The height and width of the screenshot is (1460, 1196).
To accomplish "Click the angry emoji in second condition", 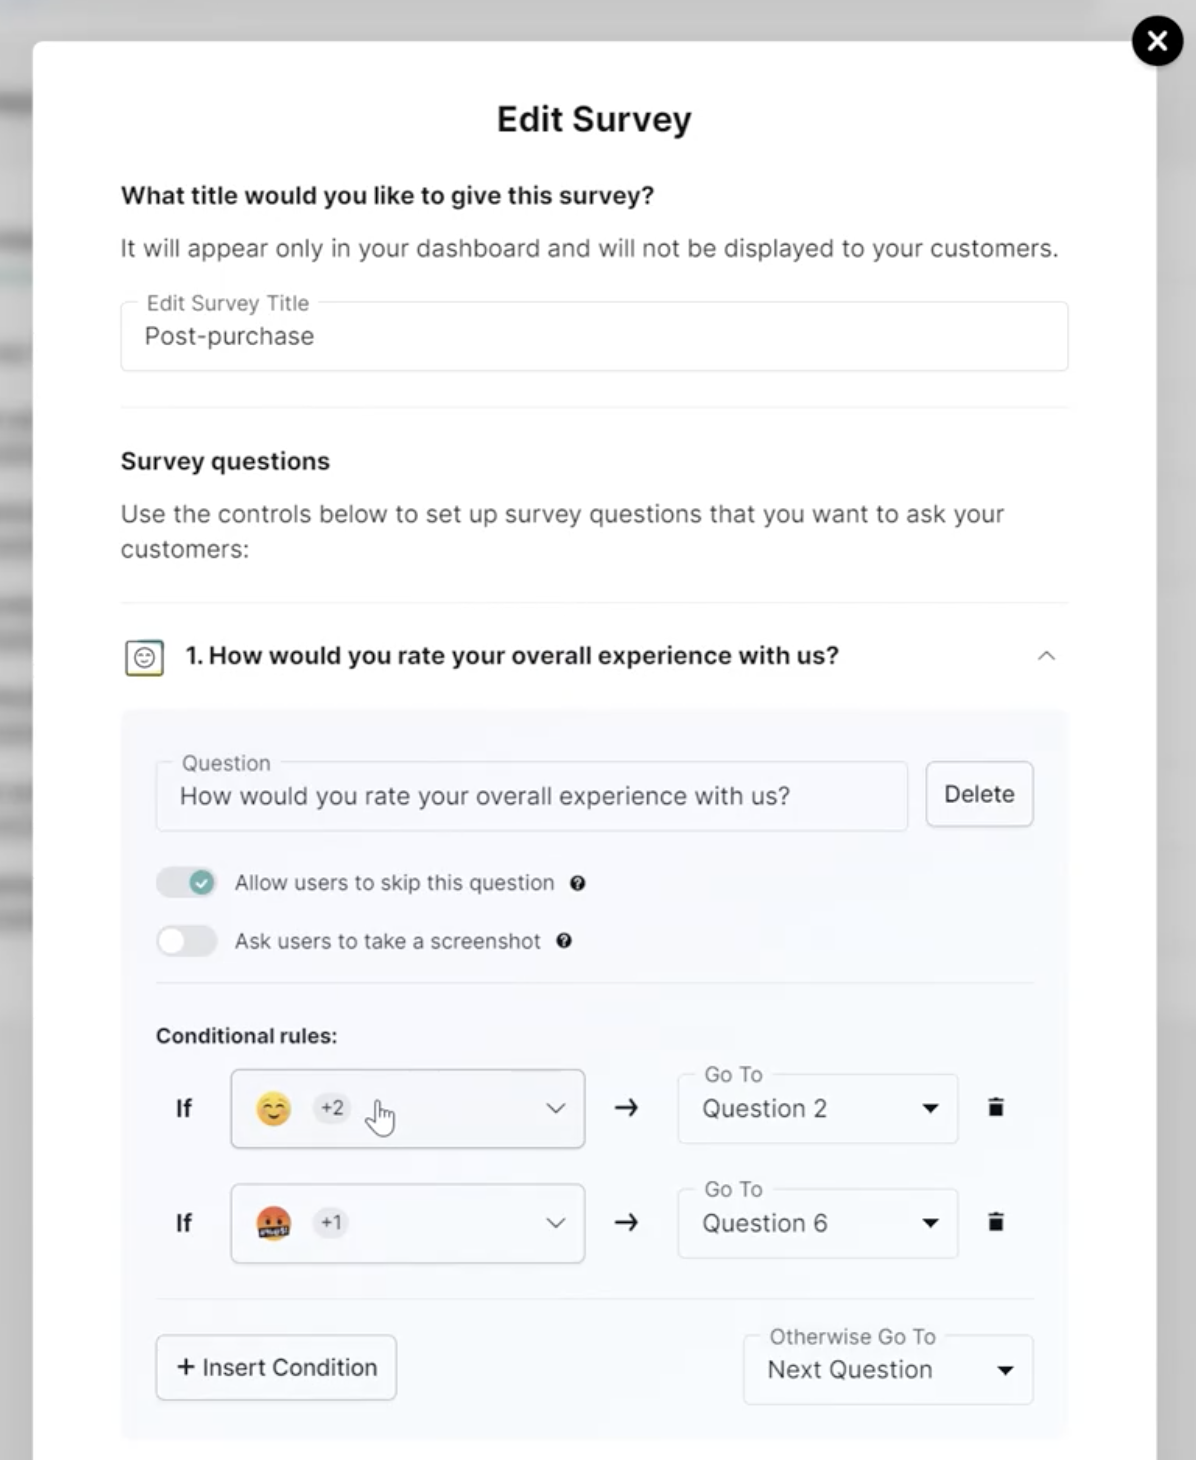I will (x=273, y=1223).
